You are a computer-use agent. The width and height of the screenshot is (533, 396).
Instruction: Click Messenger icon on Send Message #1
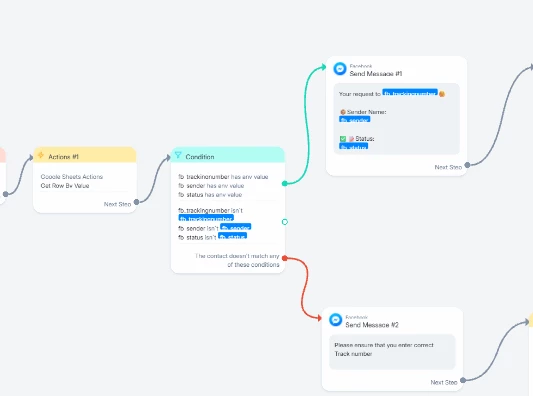point(340,69)
